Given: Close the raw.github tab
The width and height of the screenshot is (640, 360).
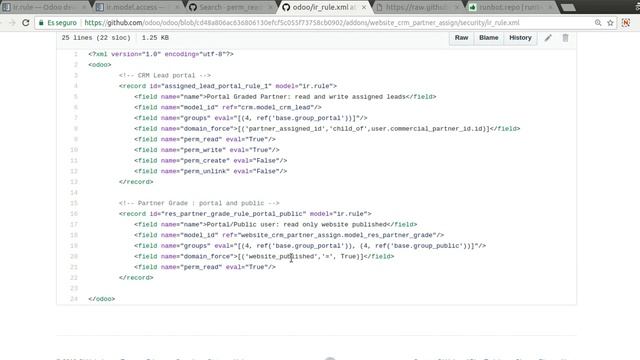Looking at the screenshot, I should point(457,7).
